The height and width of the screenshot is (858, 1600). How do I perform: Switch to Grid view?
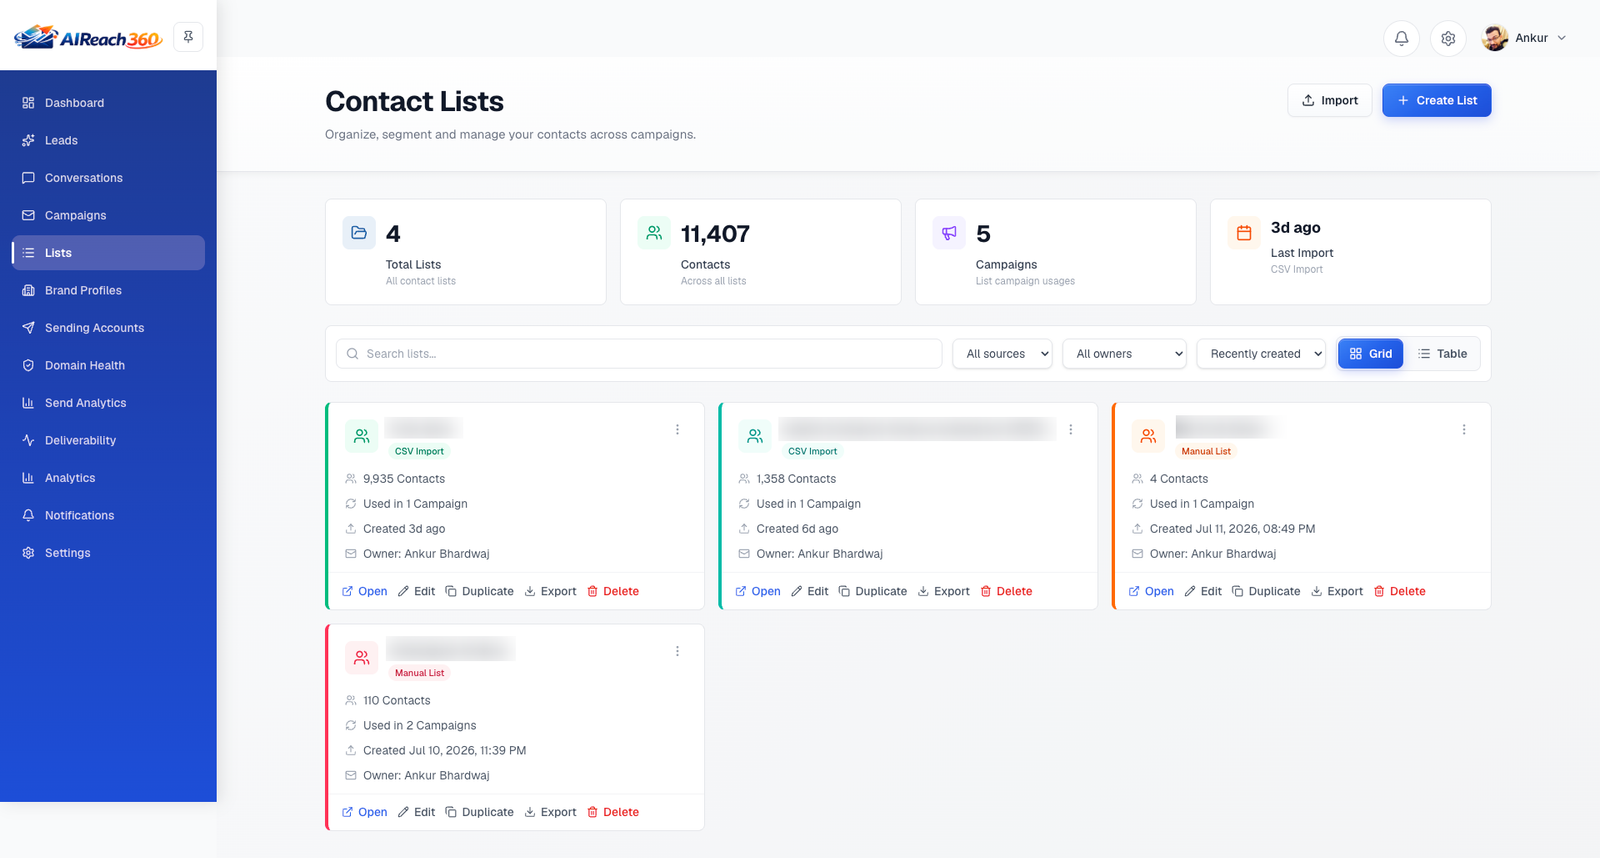pos(1371,354)
